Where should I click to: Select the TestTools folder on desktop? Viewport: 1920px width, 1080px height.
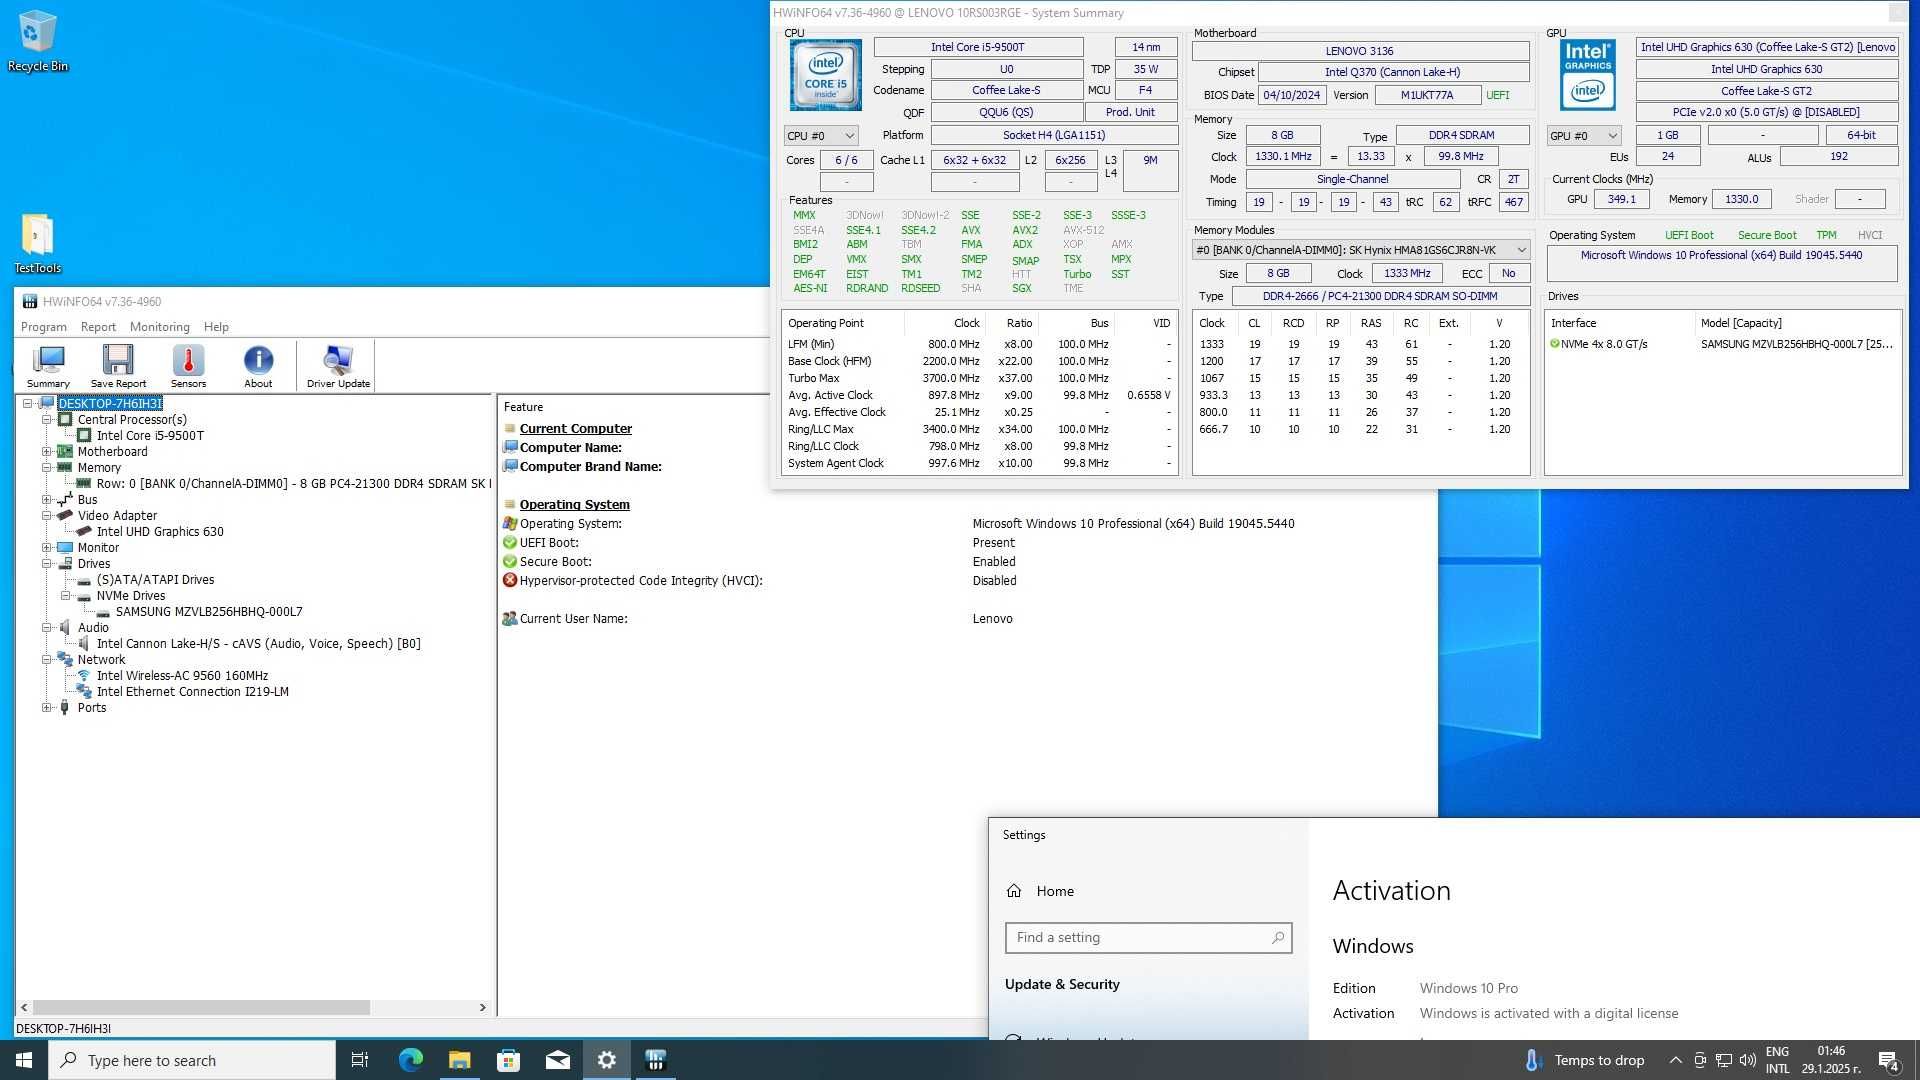(x=37, y=243)
